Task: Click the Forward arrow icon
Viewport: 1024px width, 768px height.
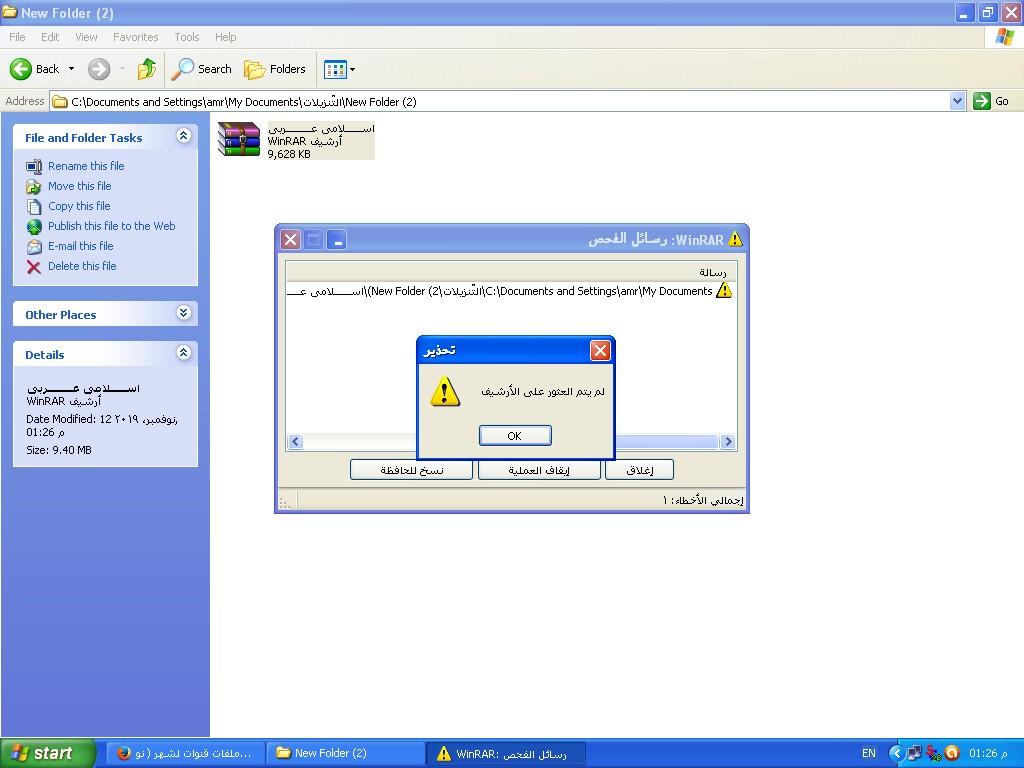Action: (x=99, y=69)
